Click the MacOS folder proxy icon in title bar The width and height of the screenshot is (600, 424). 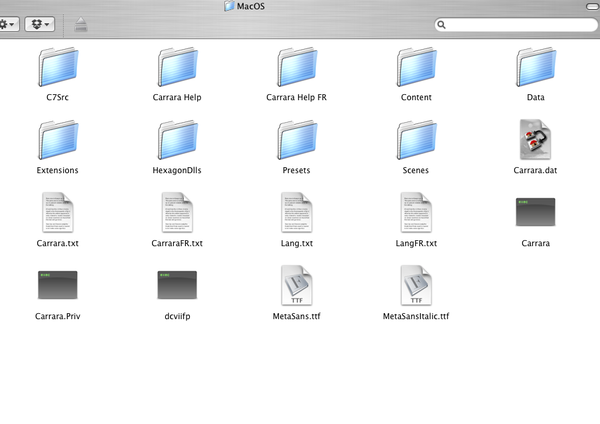point(229,6)
